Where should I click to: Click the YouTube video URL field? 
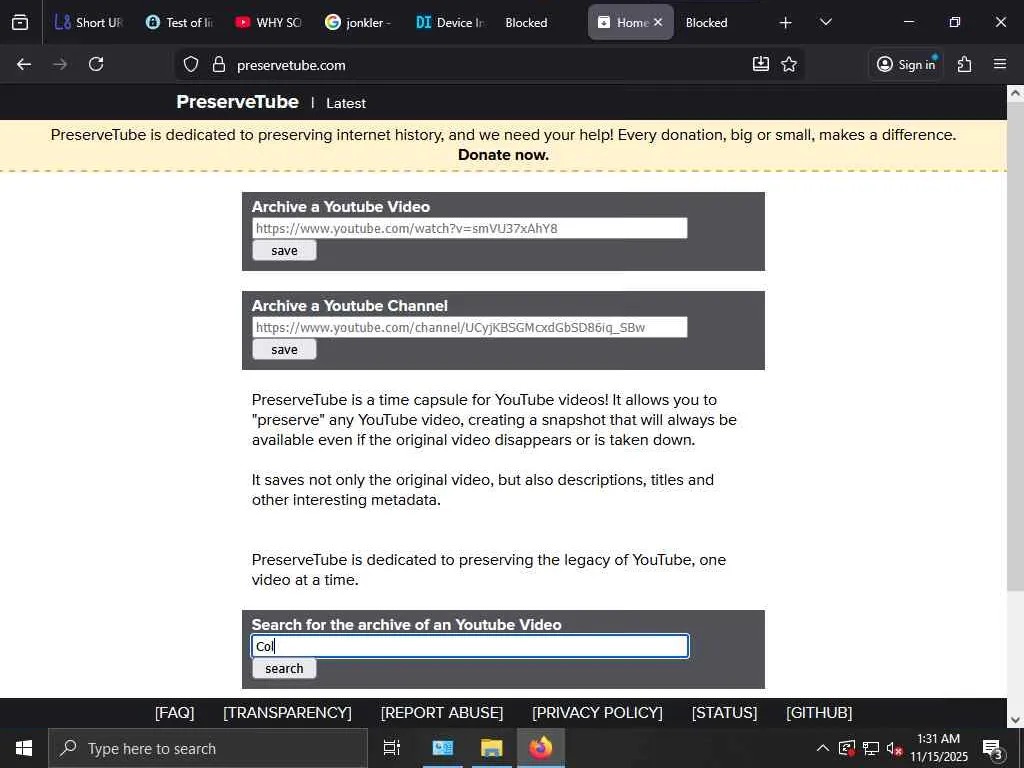[470, 228]
